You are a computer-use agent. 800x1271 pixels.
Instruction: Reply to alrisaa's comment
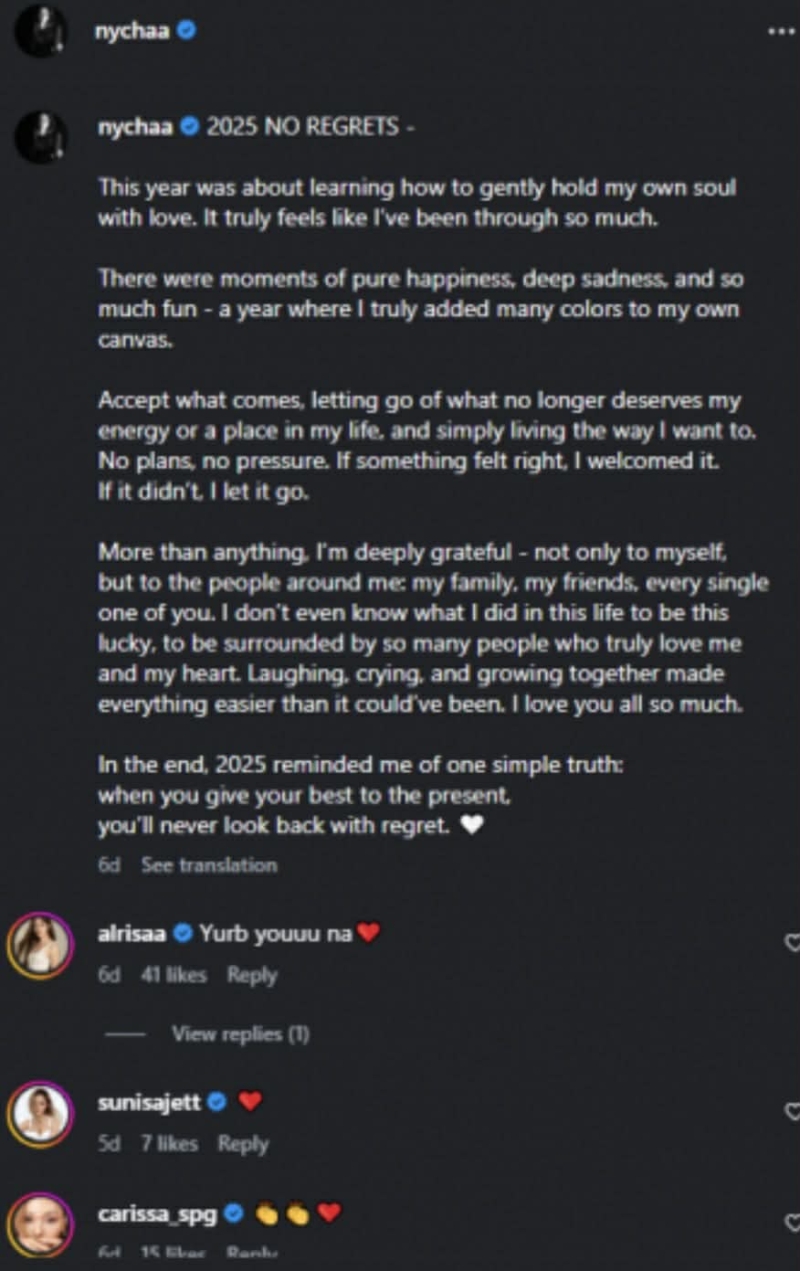(x=252, y=975)
